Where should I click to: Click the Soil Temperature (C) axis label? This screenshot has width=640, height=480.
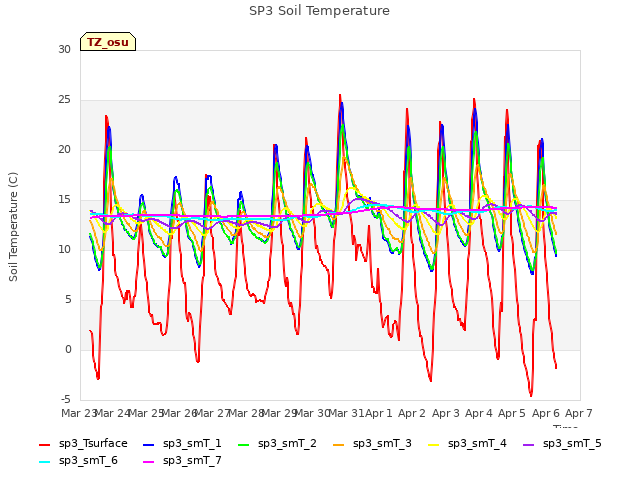coord(13,227)
